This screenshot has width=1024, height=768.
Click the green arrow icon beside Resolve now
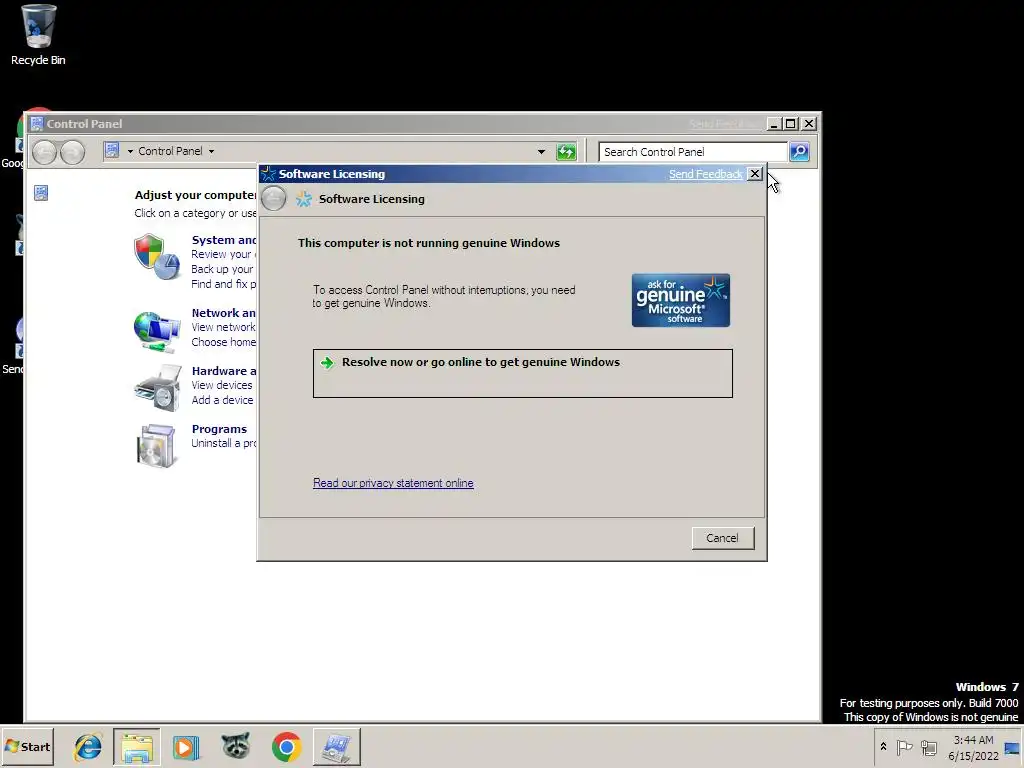327,362
